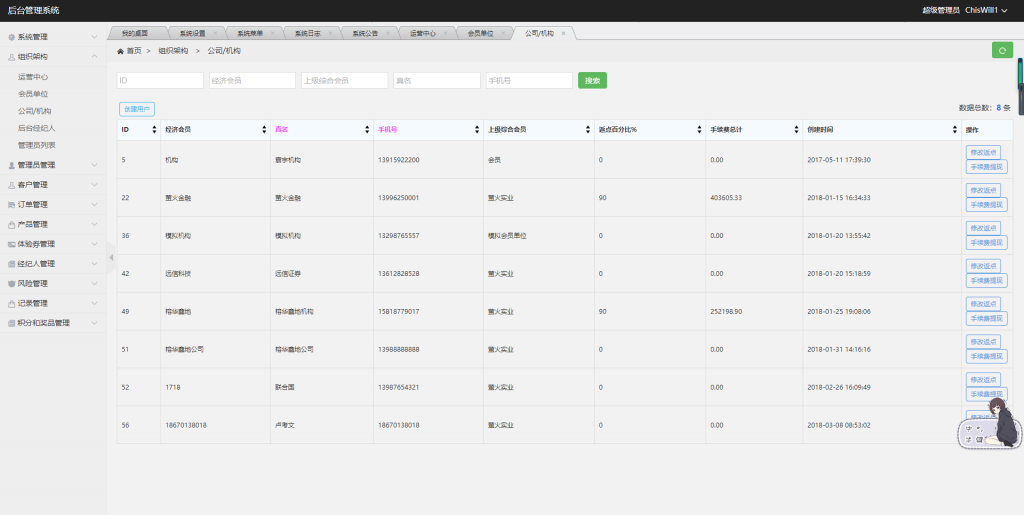Click the 创建用户 button
Screen dimensions: 1024x515
136,108
